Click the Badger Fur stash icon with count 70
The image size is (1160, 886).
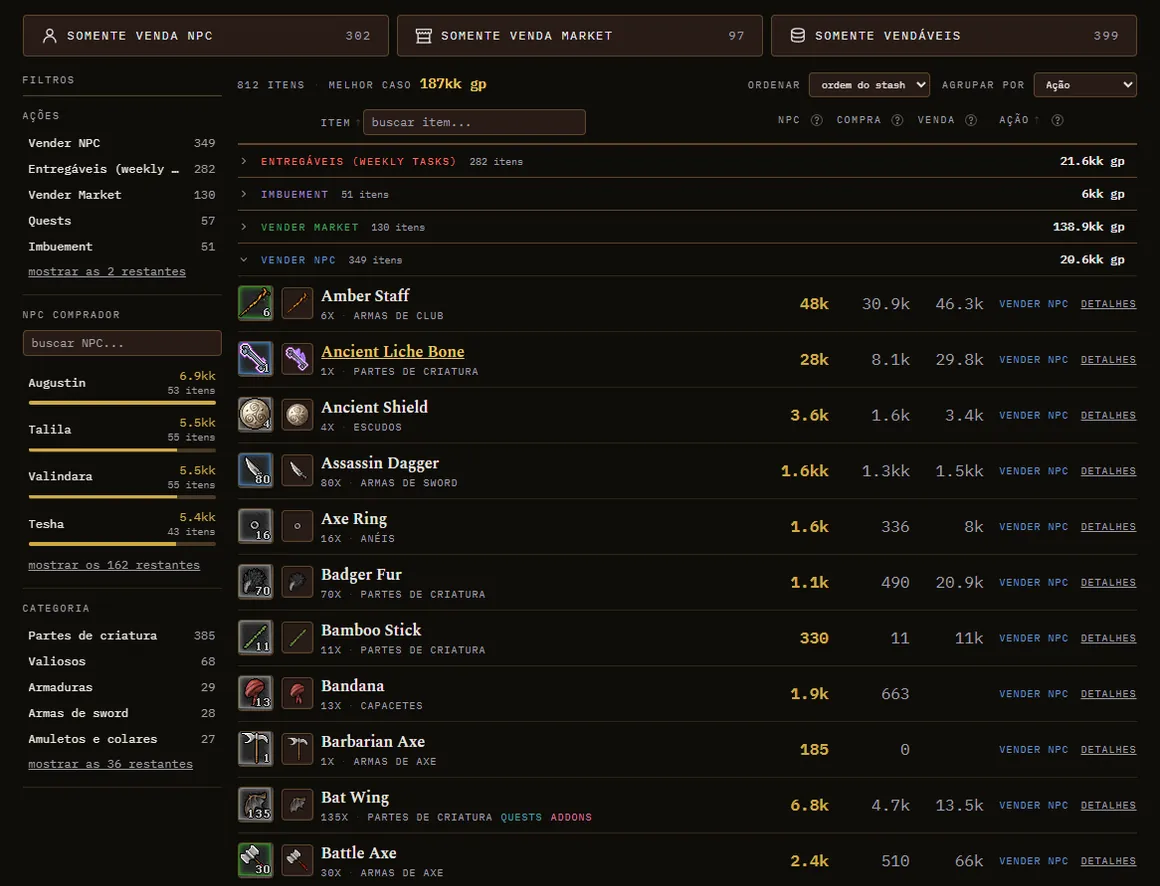[255, 582]
